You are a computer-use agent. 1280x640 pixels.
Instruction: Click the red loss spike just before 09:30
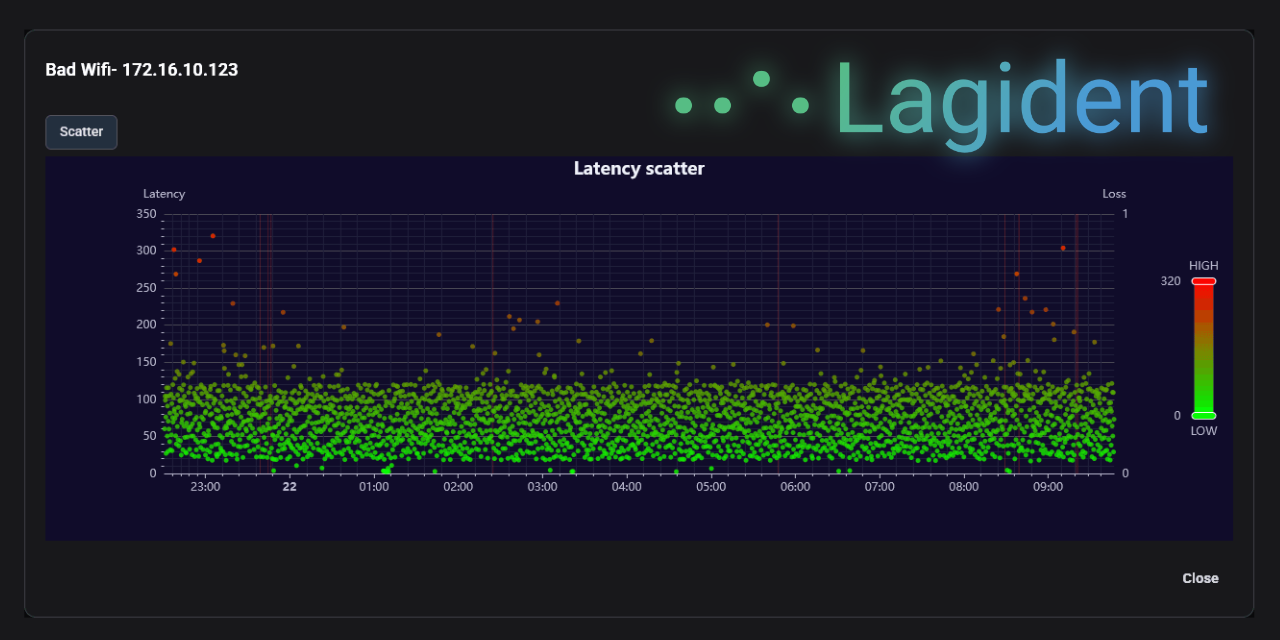(x=1075, y=340)
